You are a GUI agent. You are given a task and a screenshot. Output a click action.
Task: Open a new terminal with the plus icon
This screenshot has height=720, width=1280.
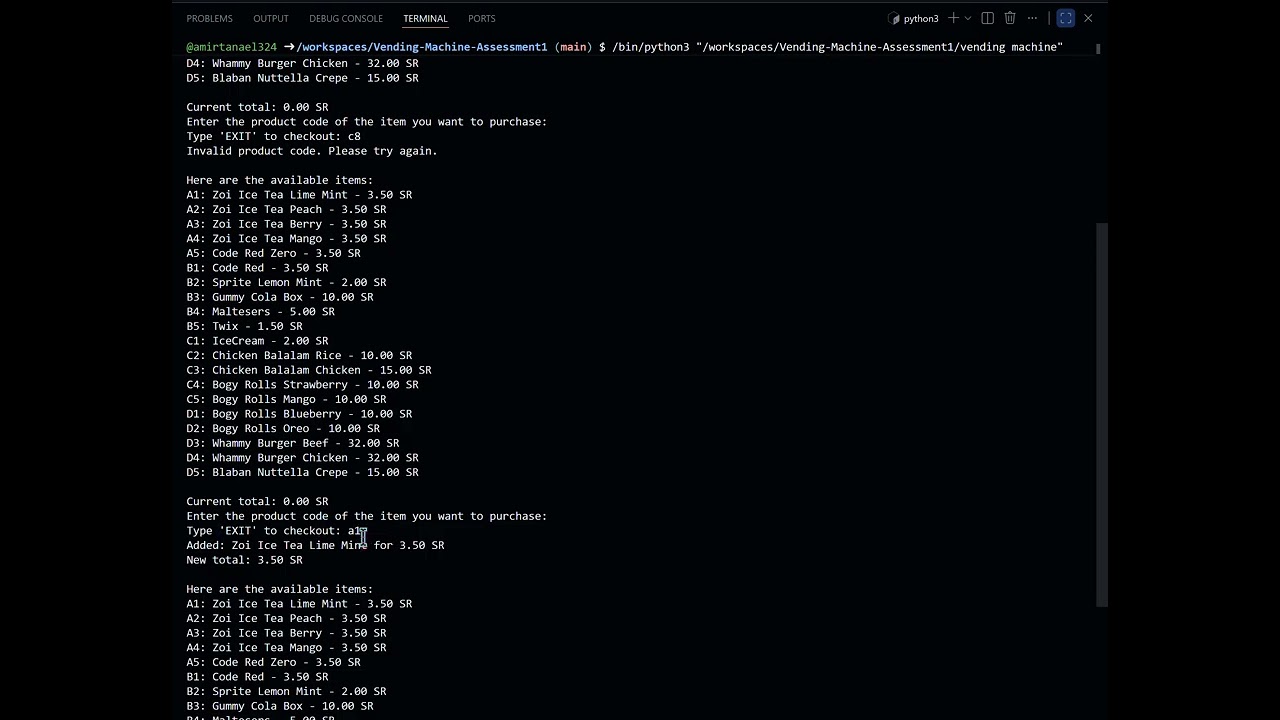[x=953, y=18]
